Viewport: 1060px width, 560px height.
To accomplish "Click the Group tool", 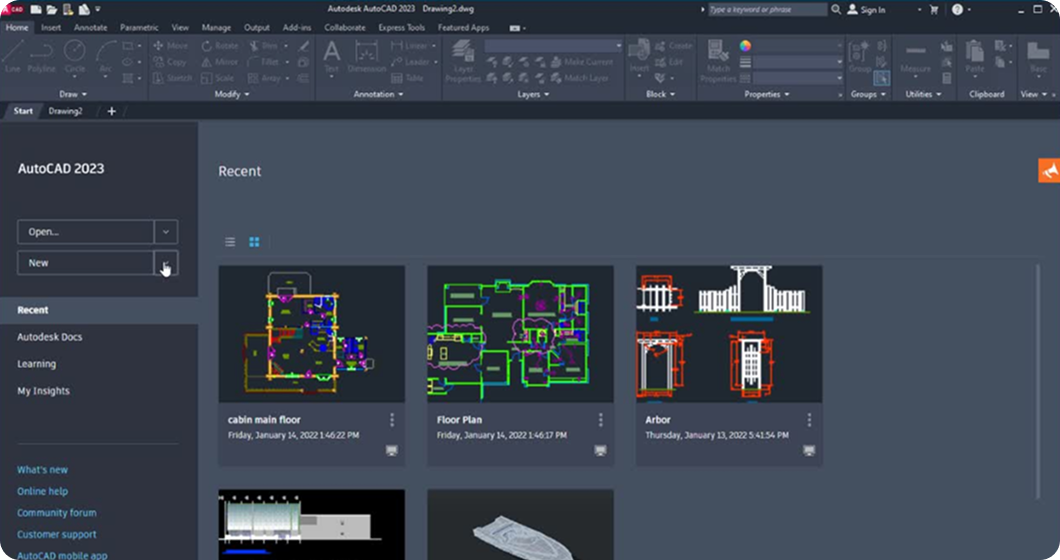I will [859, 57].
